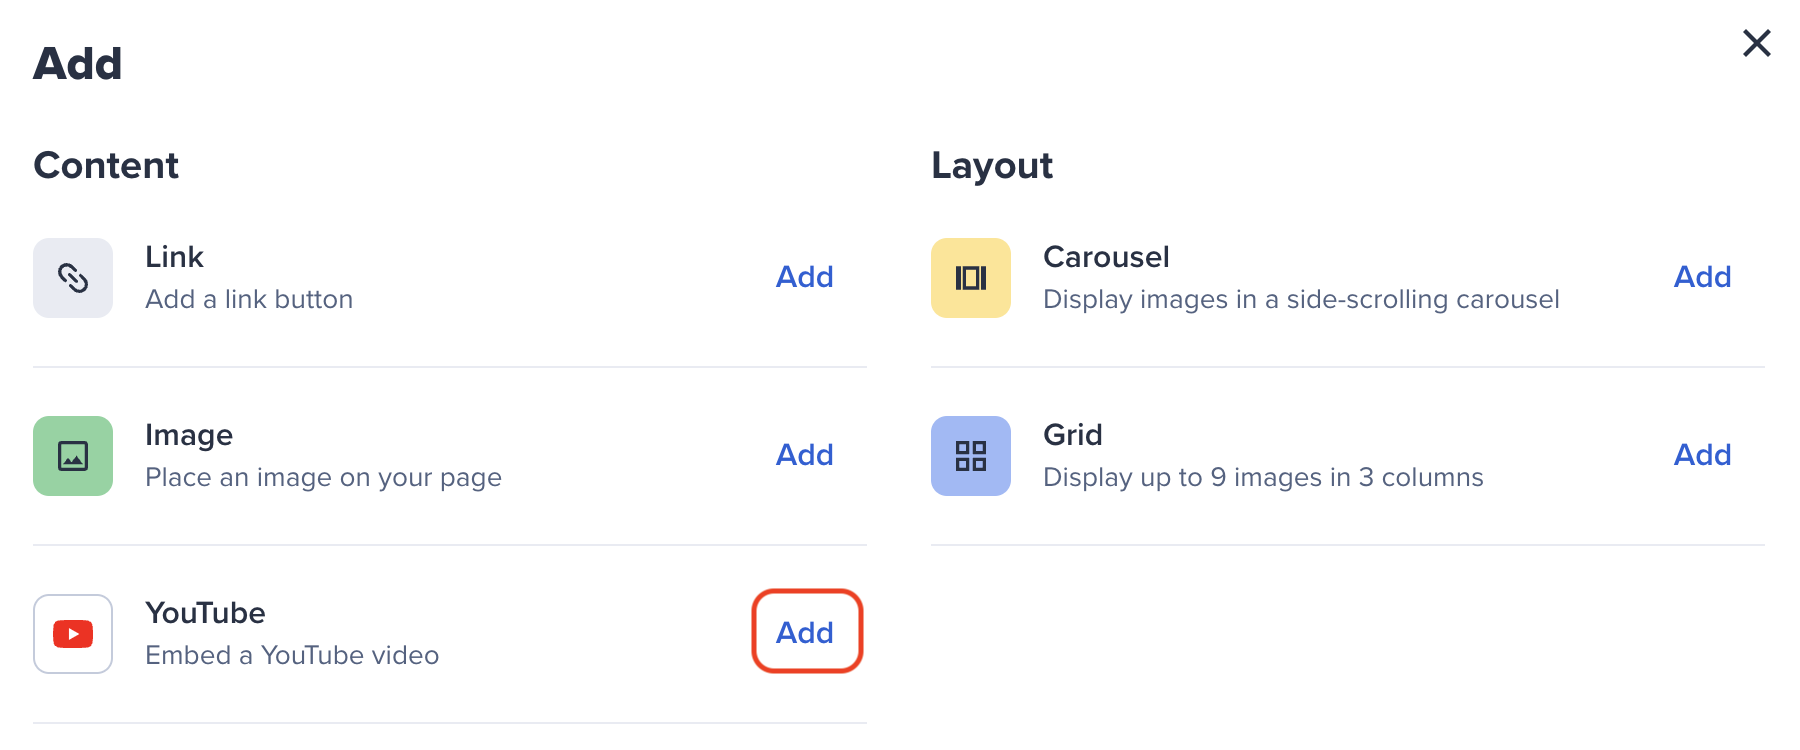Click the 'Embed a YouTube video' description
The height and width of the screenshot is (750, 1800).
point(292,655)
